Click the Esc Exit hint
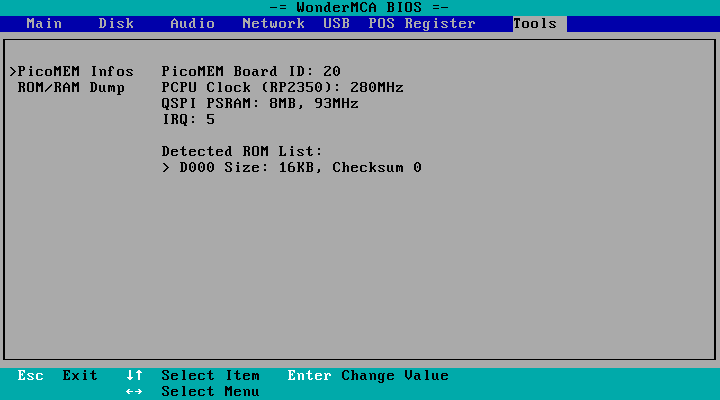Viewport: 720px width, 400px height. (x=57, y=376)
